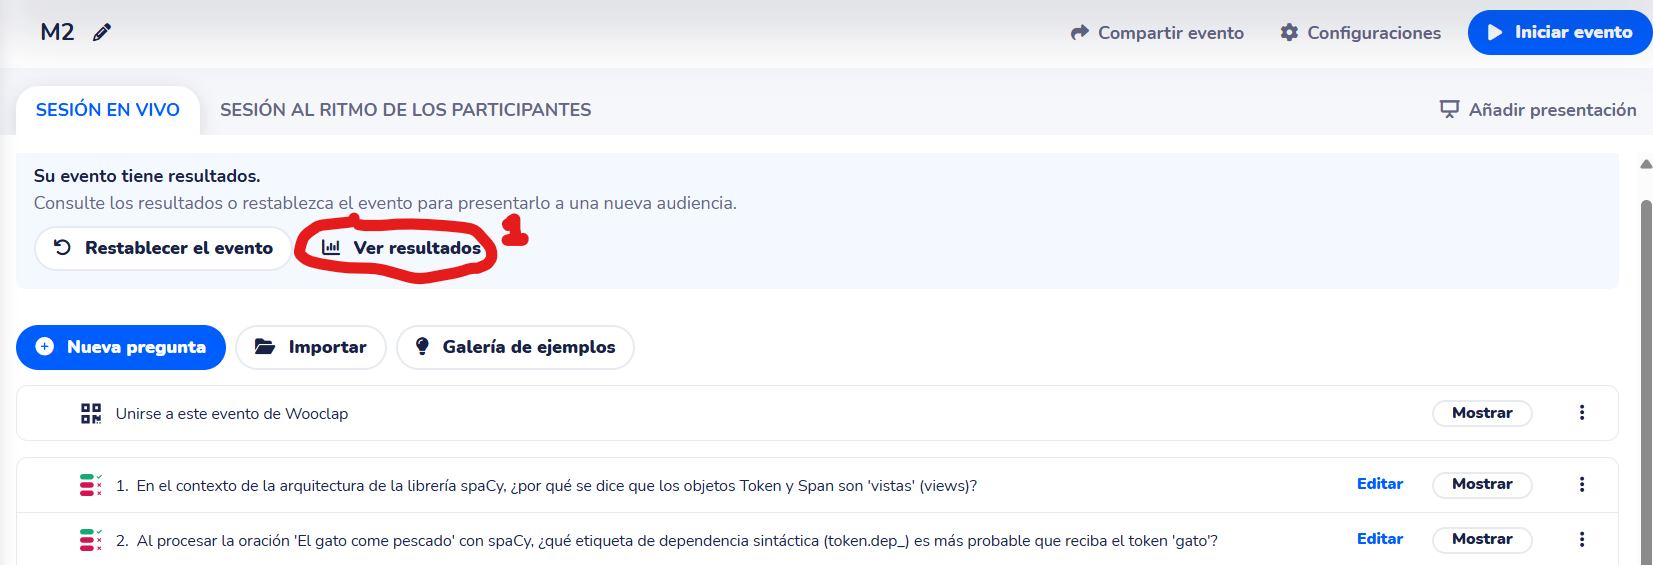Open Ver resultados
The width and height of the screenshot is (1653, 565).
(x=400, y=248)
